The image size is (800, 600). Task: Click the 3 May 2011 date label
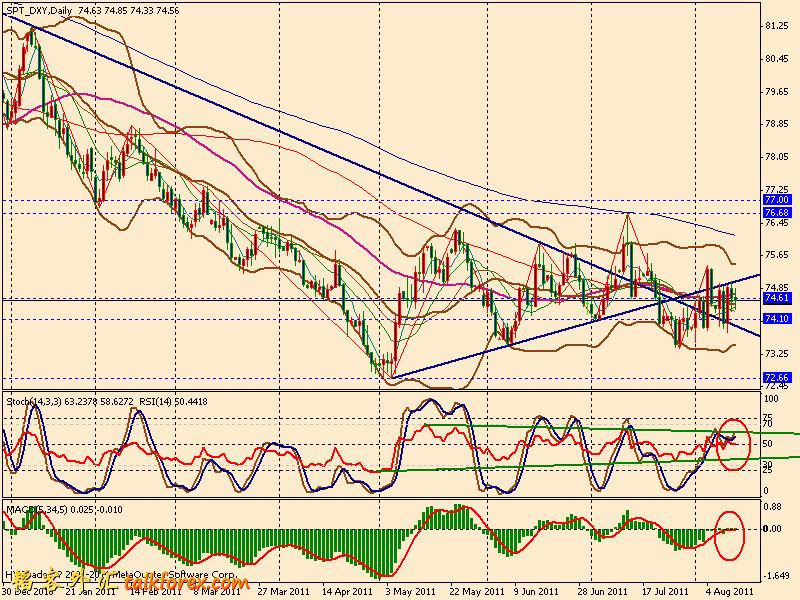tap(411, 592)
